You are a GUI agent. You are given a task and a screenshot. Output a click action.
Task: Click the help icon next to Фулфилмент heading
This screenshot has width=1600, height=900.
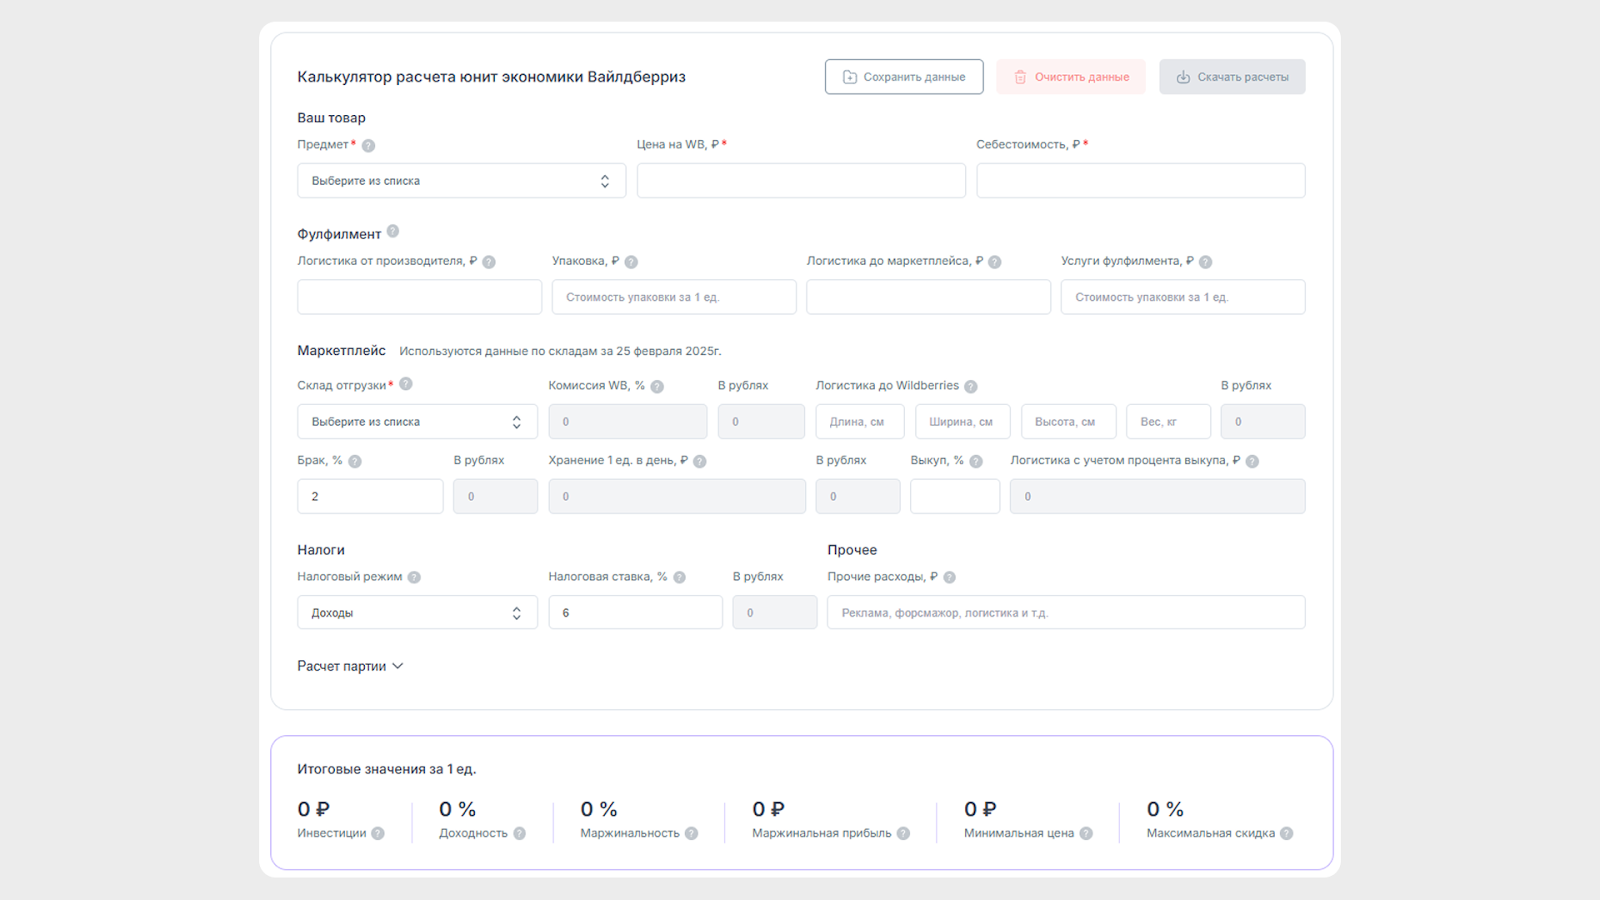(393, 231)
